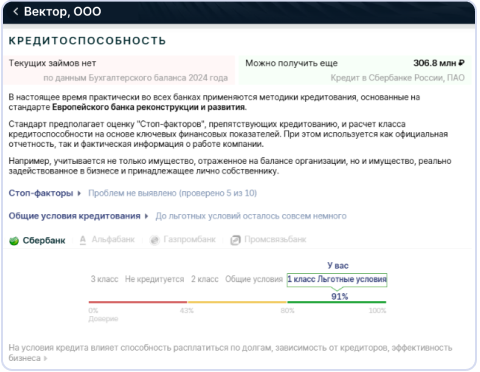The height and width of the screenshot is (372, 480).
Task: Click the '1 класс Льготные условия' box
Action: tap(337, 279)
